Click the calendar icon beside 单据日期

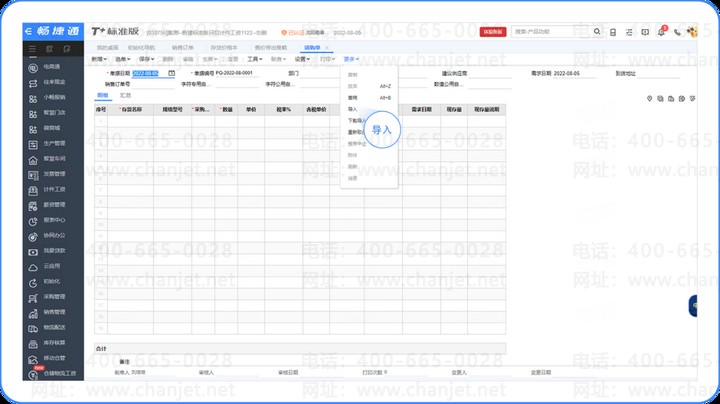(x=172, y=73)
